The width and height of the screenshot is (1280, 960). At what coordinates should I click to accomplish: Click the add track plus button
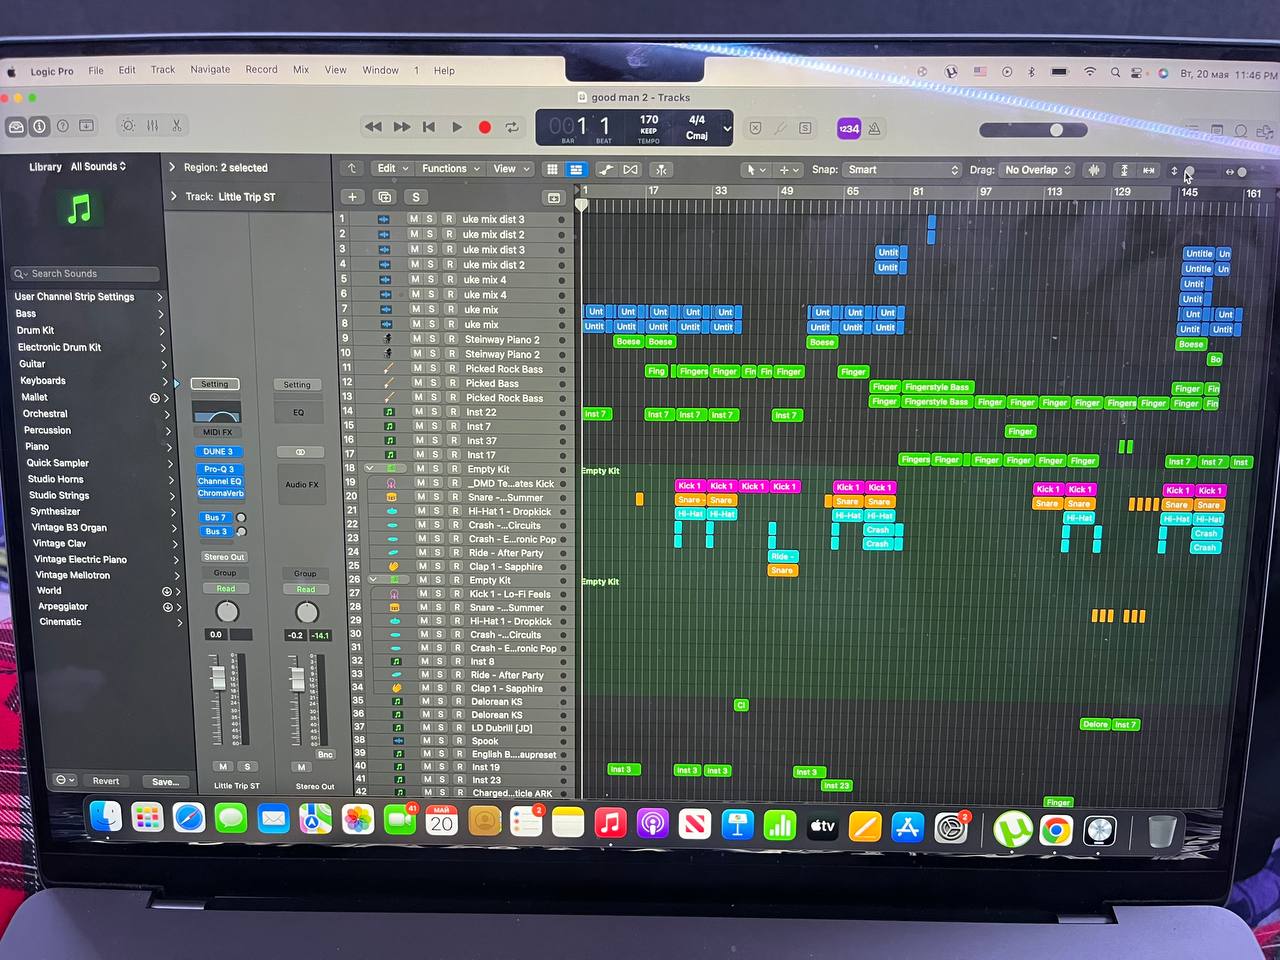coord(352,197)
